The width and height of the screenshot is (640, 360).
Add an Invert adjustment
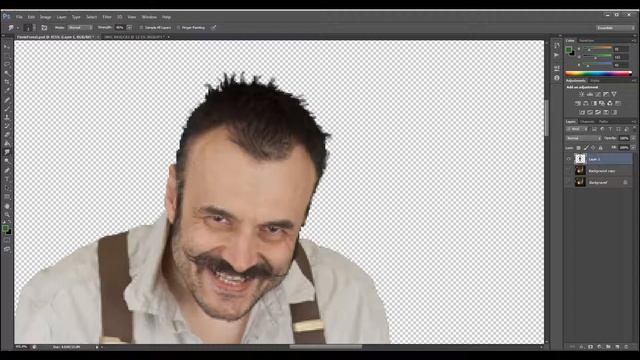(582, 112)
